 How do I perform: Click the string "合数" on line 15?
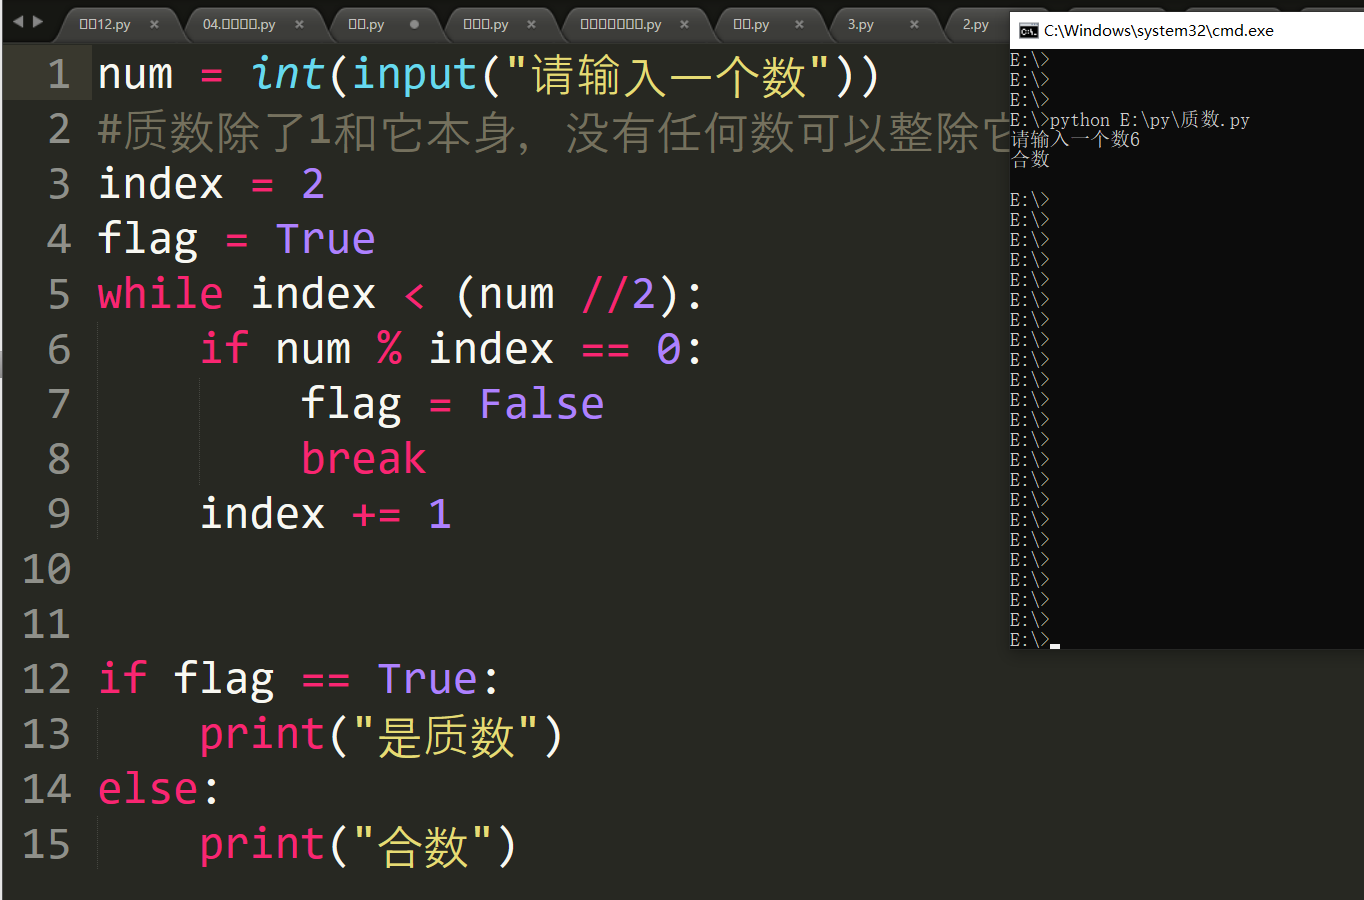[422, 845]
